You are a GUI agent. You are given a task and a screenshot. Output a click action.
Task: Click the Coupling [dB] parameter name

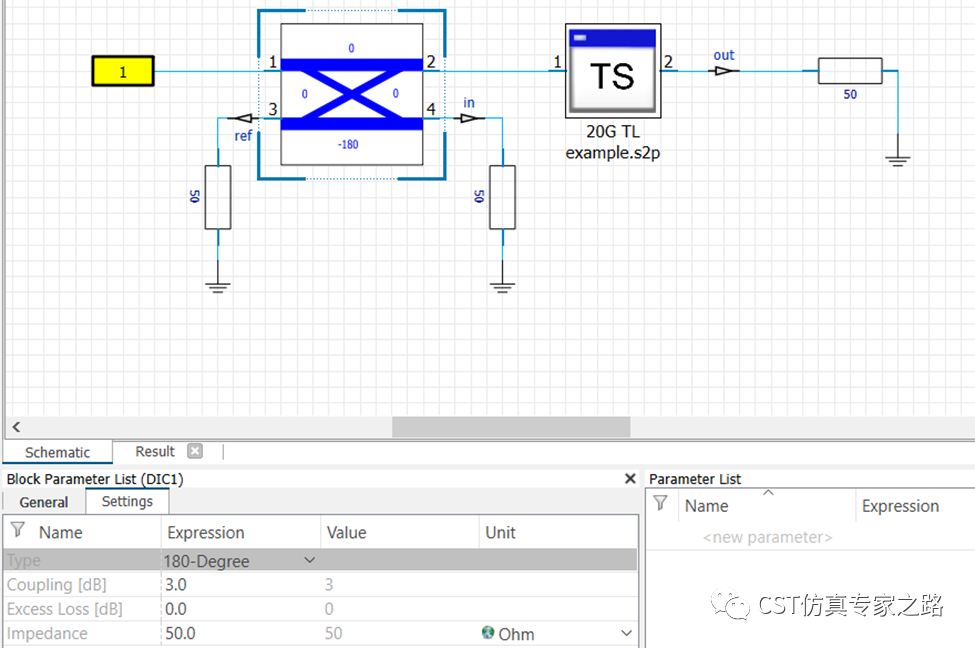(57, 585)
